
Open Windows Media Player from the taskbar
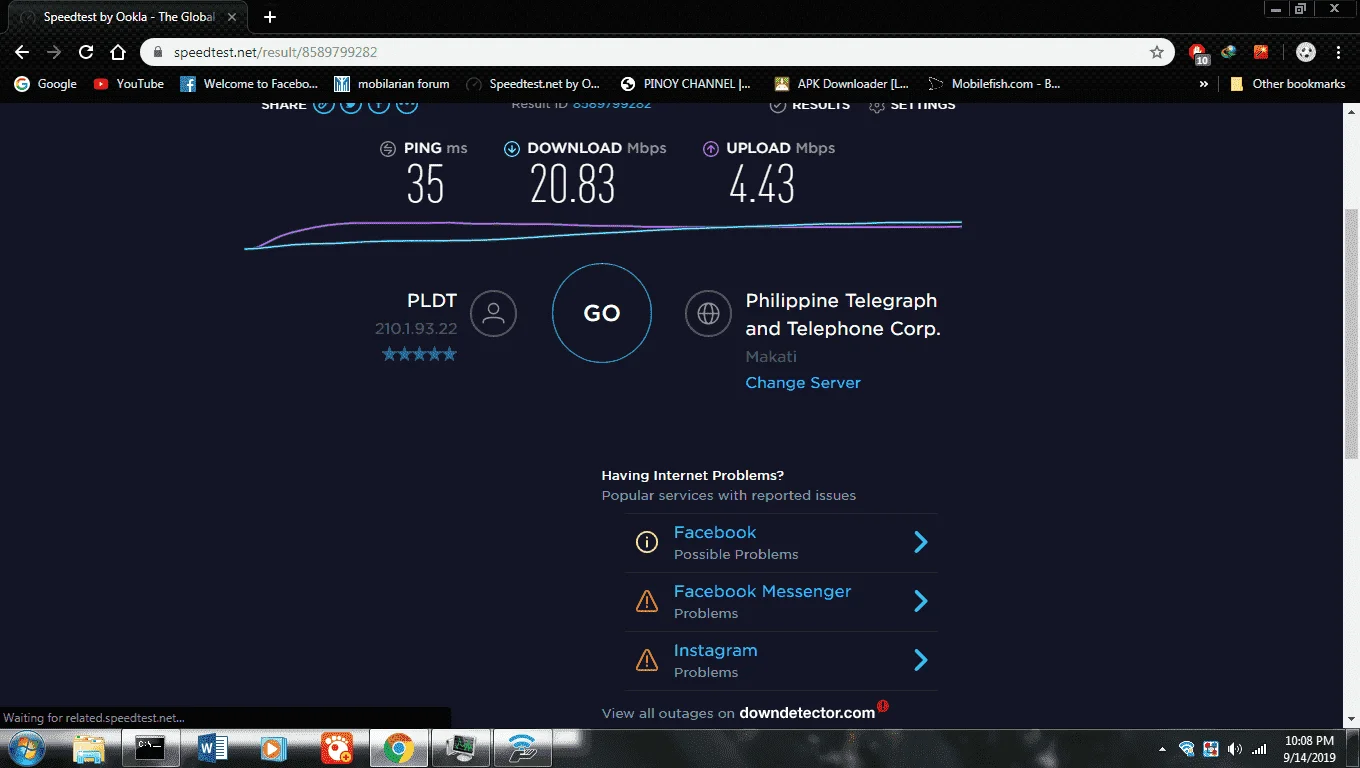[274, 748]
